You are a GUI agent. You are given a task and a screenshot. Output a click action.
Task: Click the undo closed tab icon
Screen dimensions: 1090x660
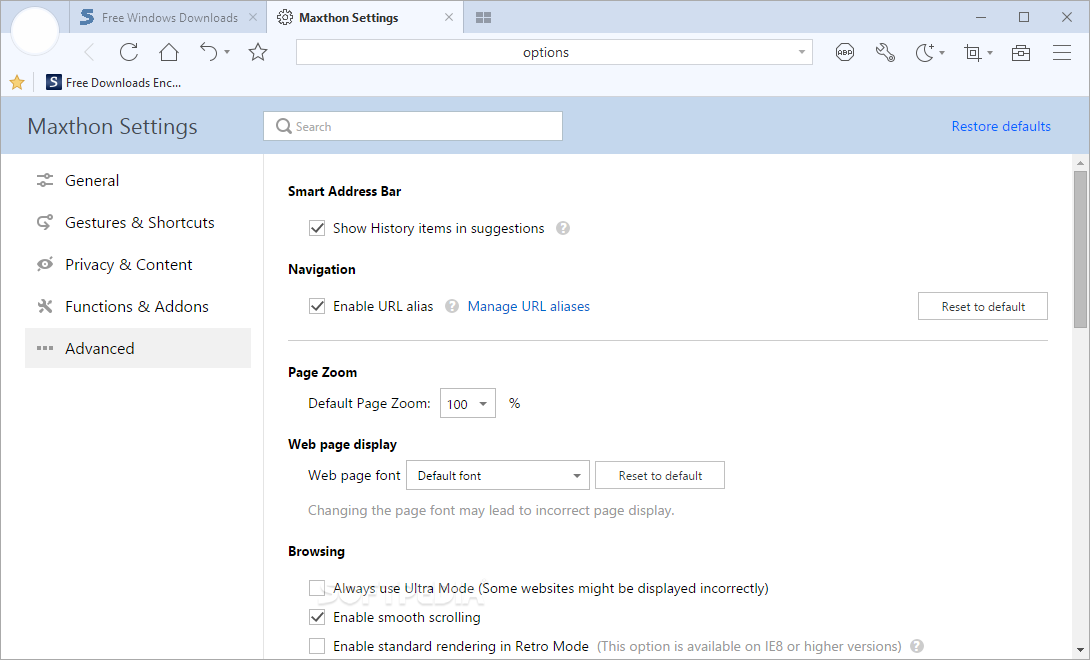coord(209,52)
